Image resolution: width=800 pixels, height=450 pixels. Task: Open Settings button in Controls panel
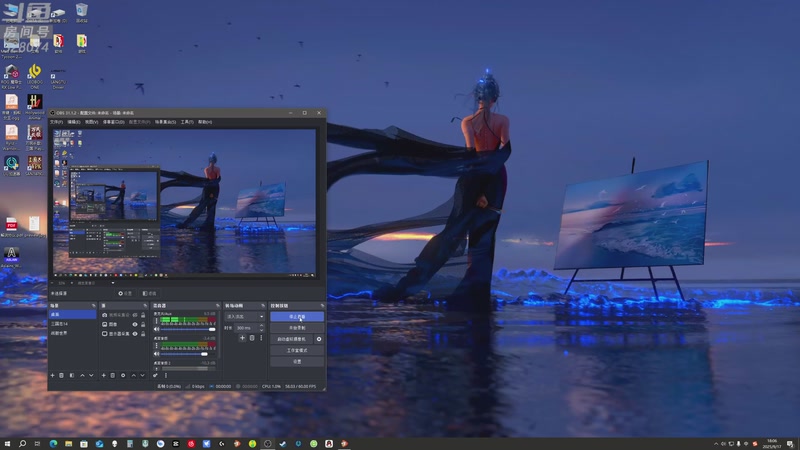(297, 362)
